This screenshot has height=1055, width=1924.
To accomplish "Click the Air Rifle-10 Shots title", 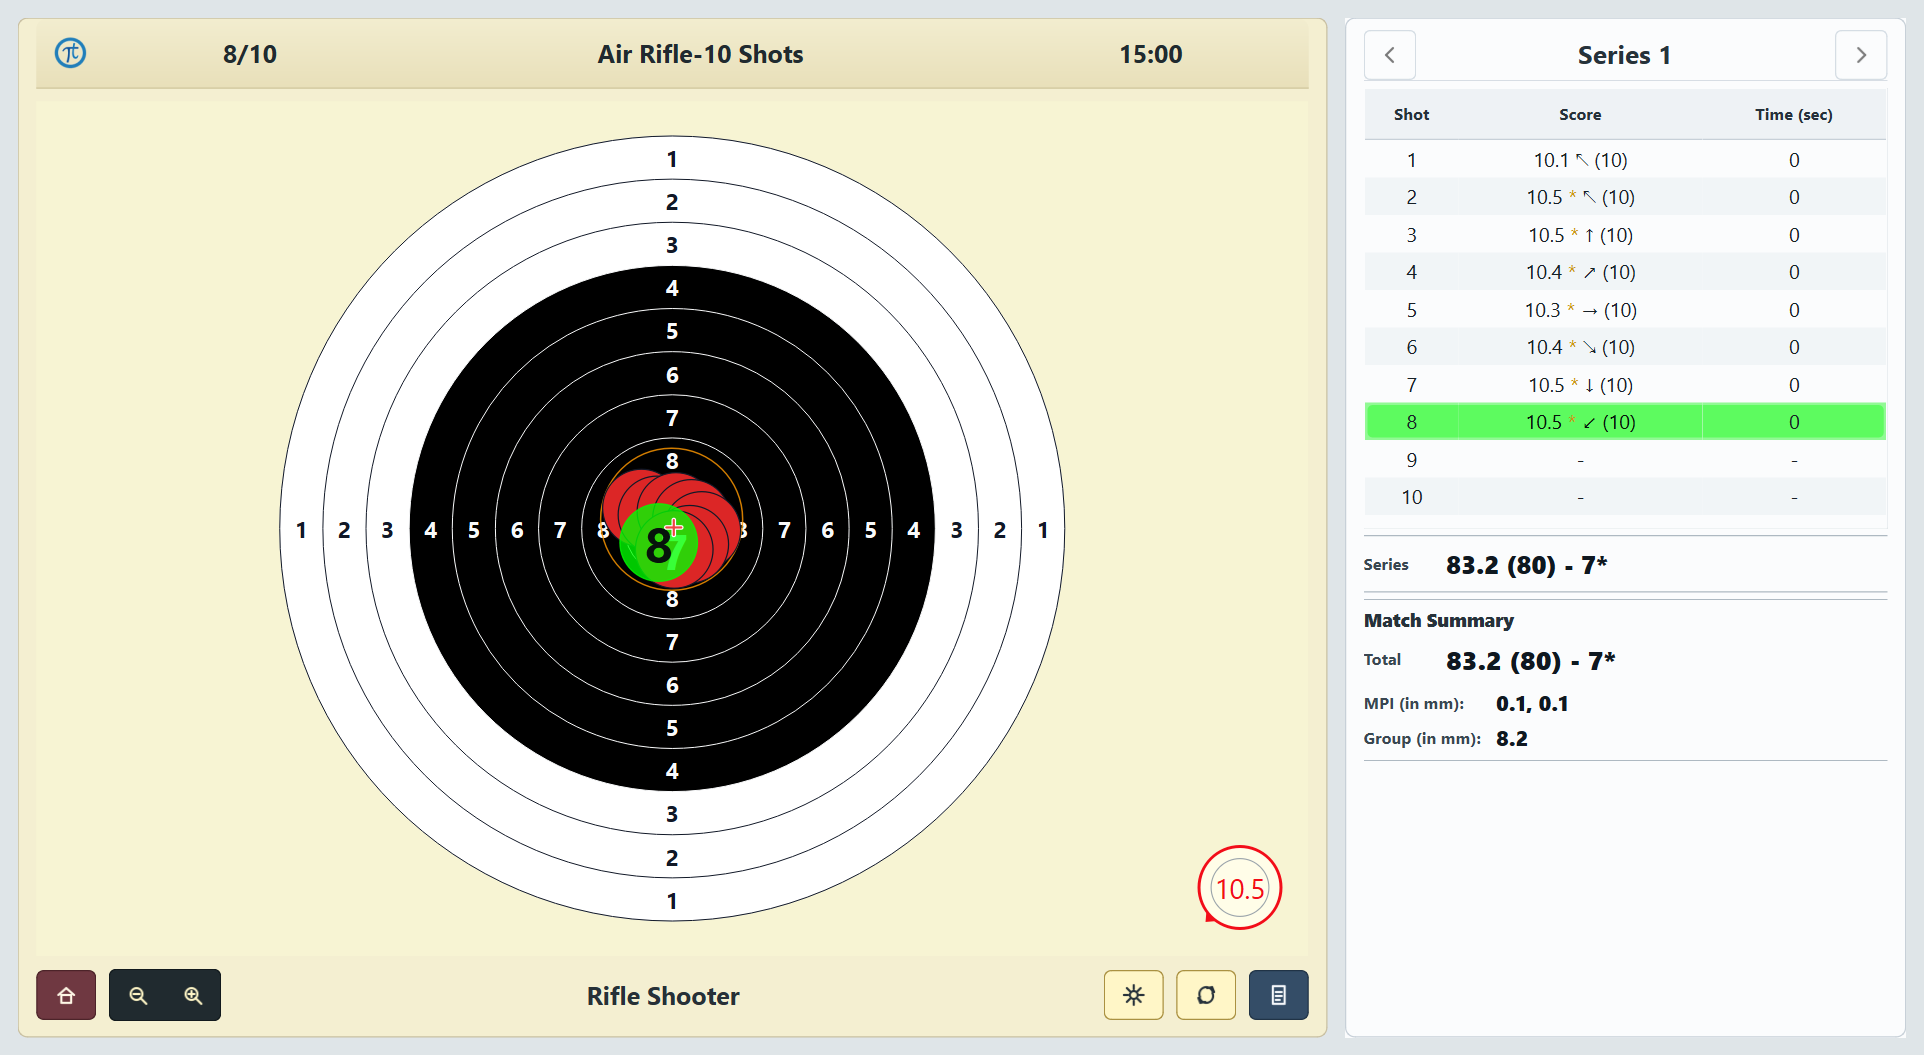I will (x=700, y=54).
